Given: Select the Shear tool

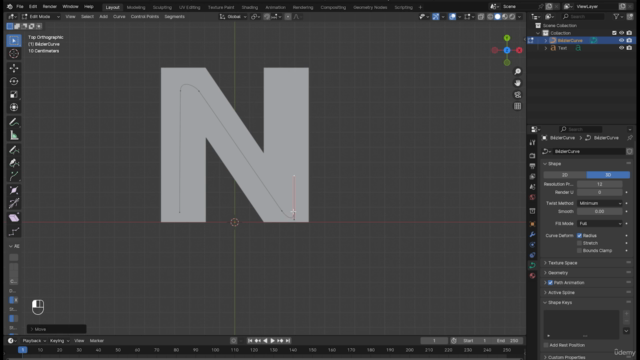Looking at the screenshot, I should point(14,218).
